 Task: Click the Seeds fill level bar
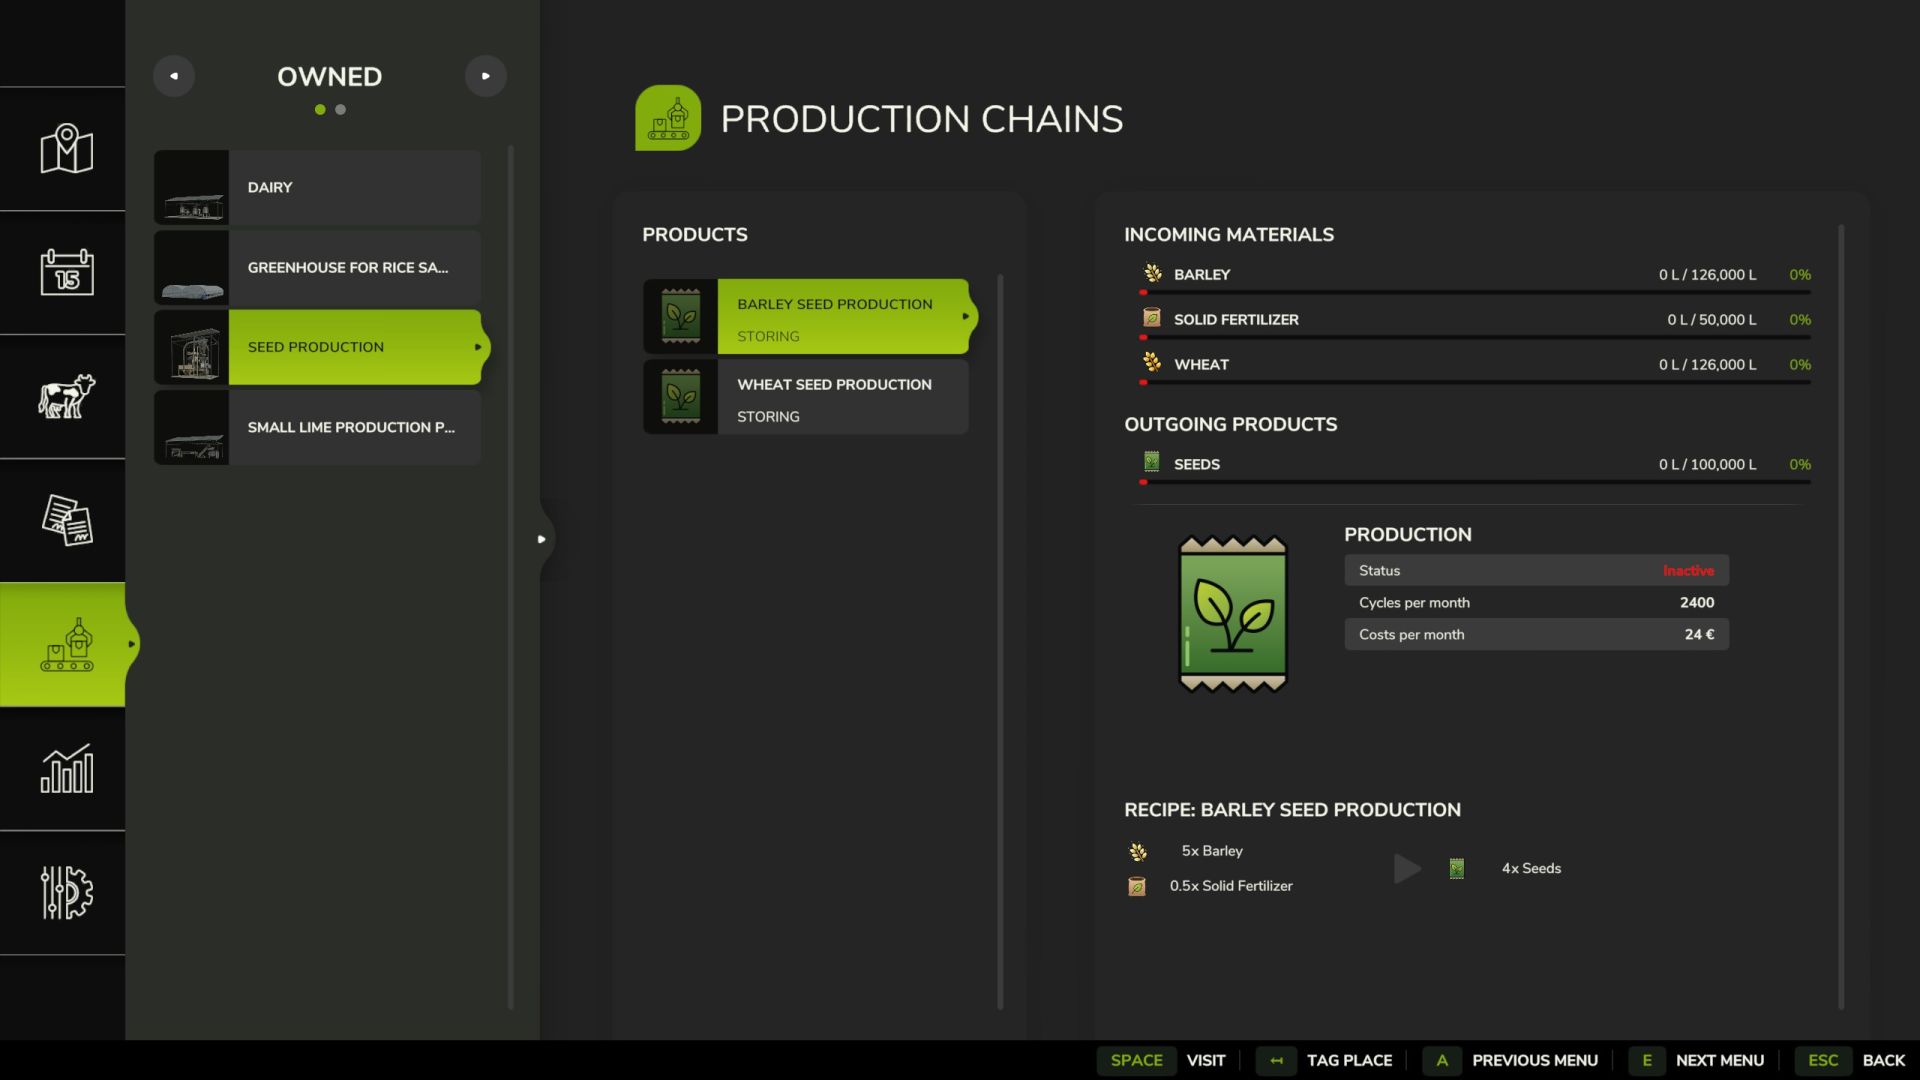1475,481
